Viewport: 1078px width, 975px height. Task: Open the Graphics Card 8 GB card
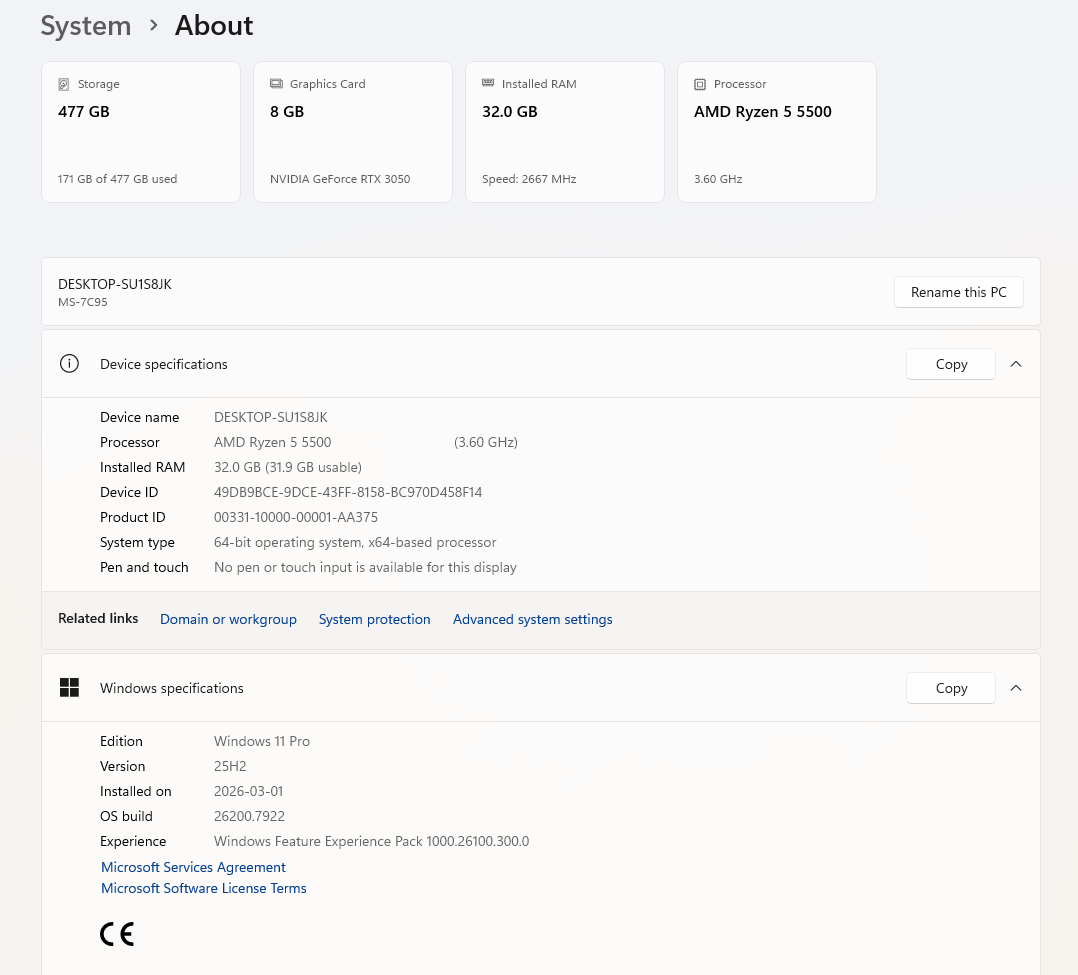(x=353, y=132)
